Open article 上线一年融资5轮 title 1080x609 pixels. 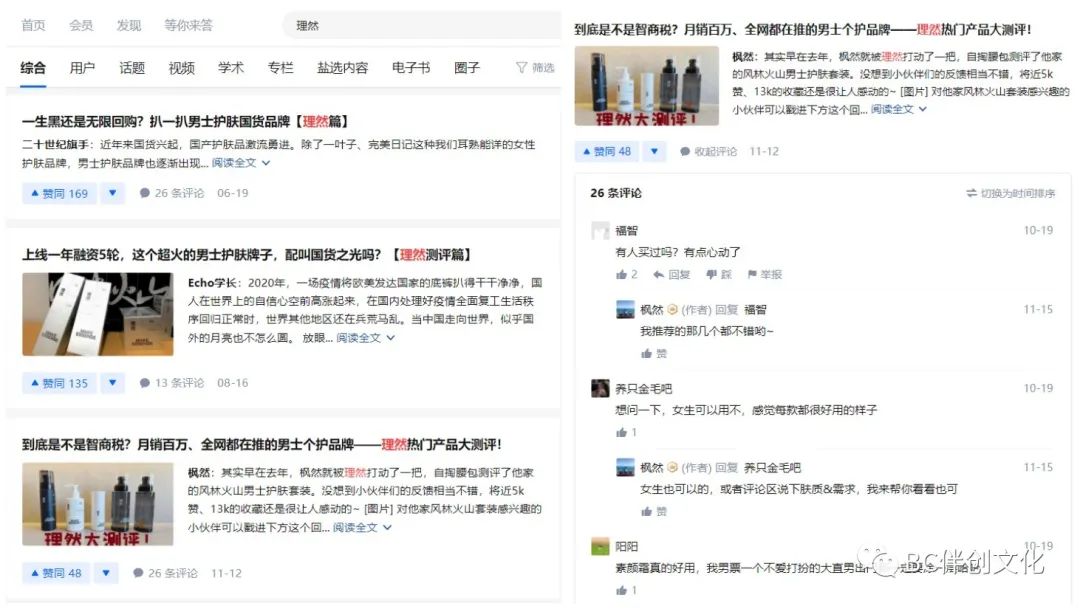coord(247,255)
